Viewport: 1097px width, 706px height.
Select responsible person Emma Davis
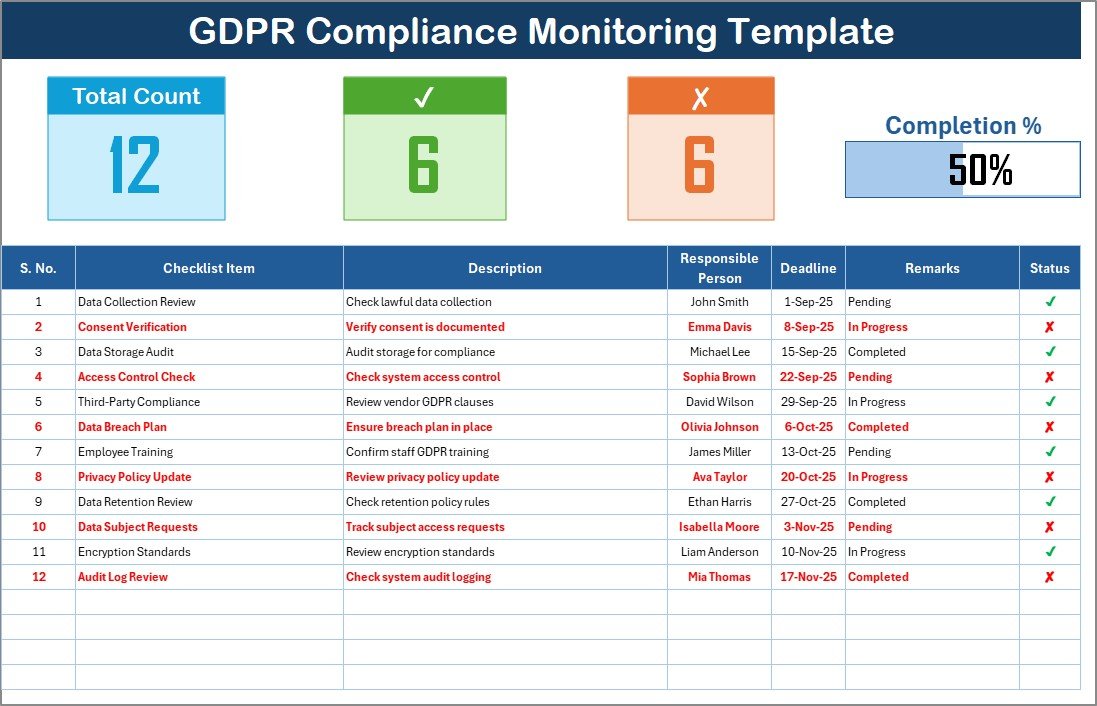pyautogui.click(x=719, y=327)
